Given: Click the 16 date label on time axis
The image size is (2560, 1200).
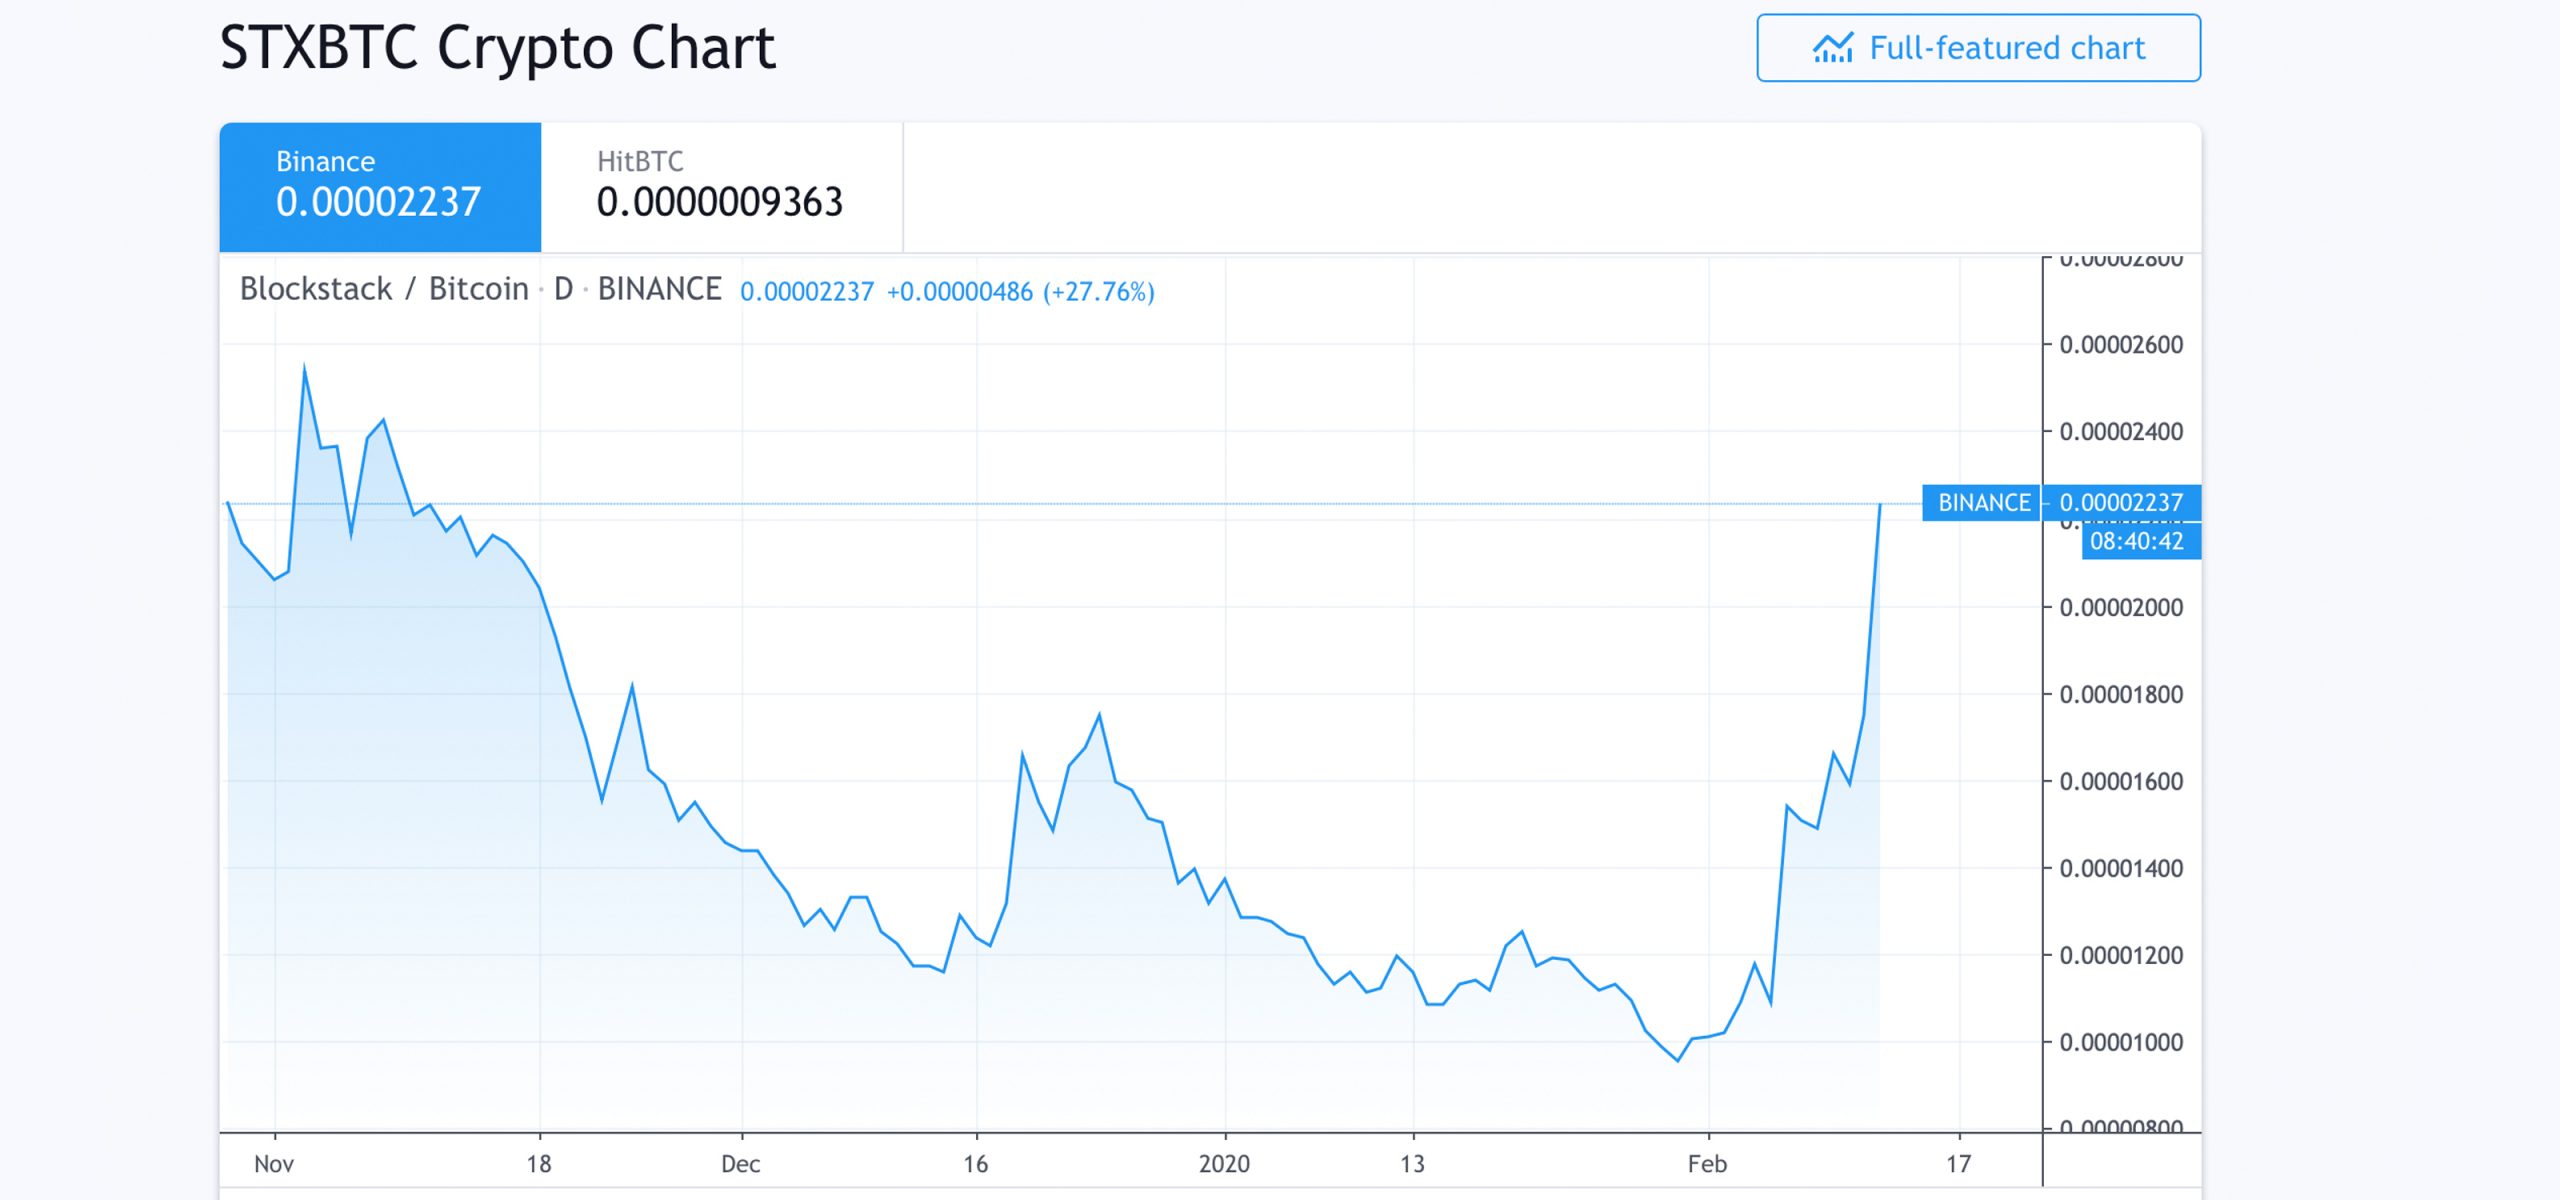Looking at the screenshot, I should (x=976, y=1164).
